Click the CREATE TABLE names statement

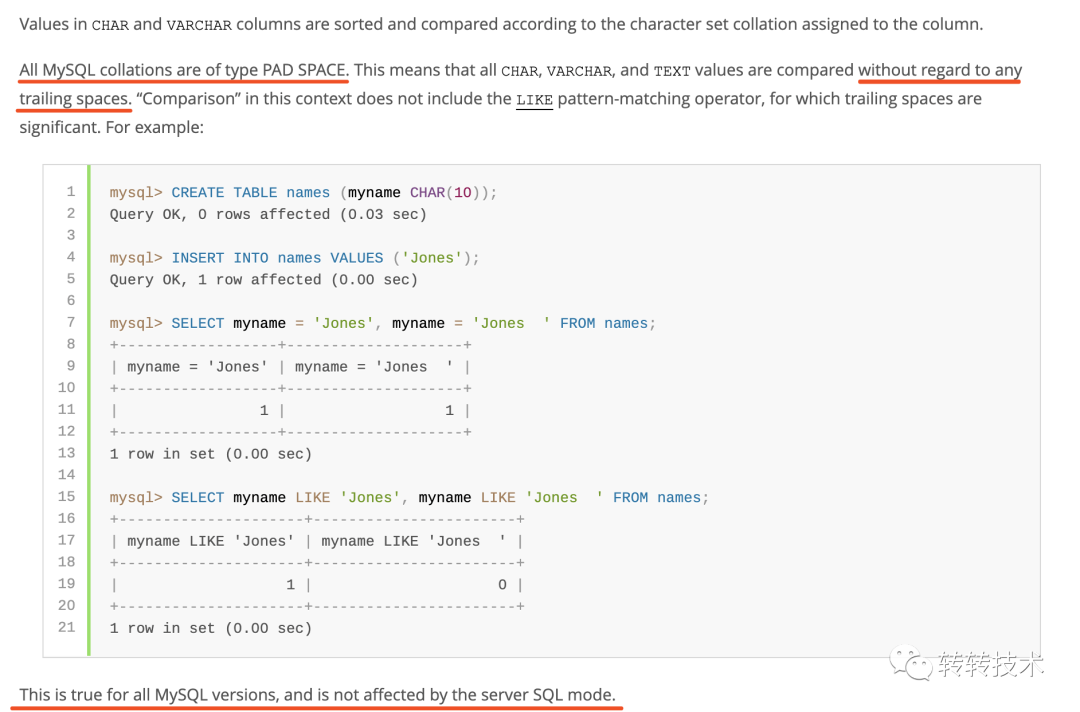[250, 193]
